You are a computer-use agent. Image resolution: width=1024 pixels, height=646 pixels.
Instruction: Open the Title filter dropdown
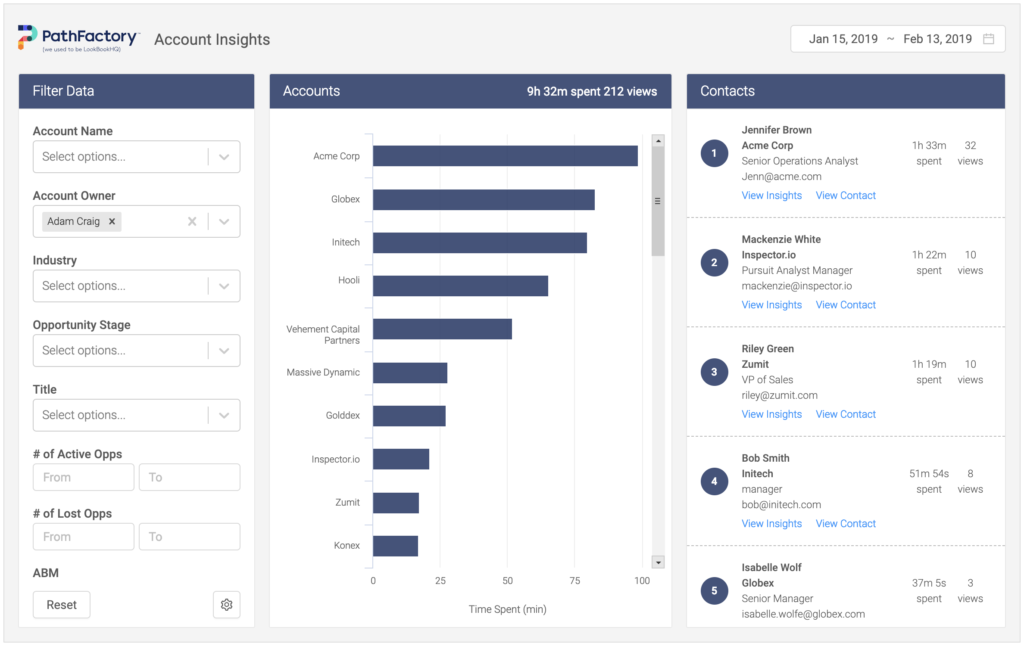pyautogui.click(x=224, y=415)
